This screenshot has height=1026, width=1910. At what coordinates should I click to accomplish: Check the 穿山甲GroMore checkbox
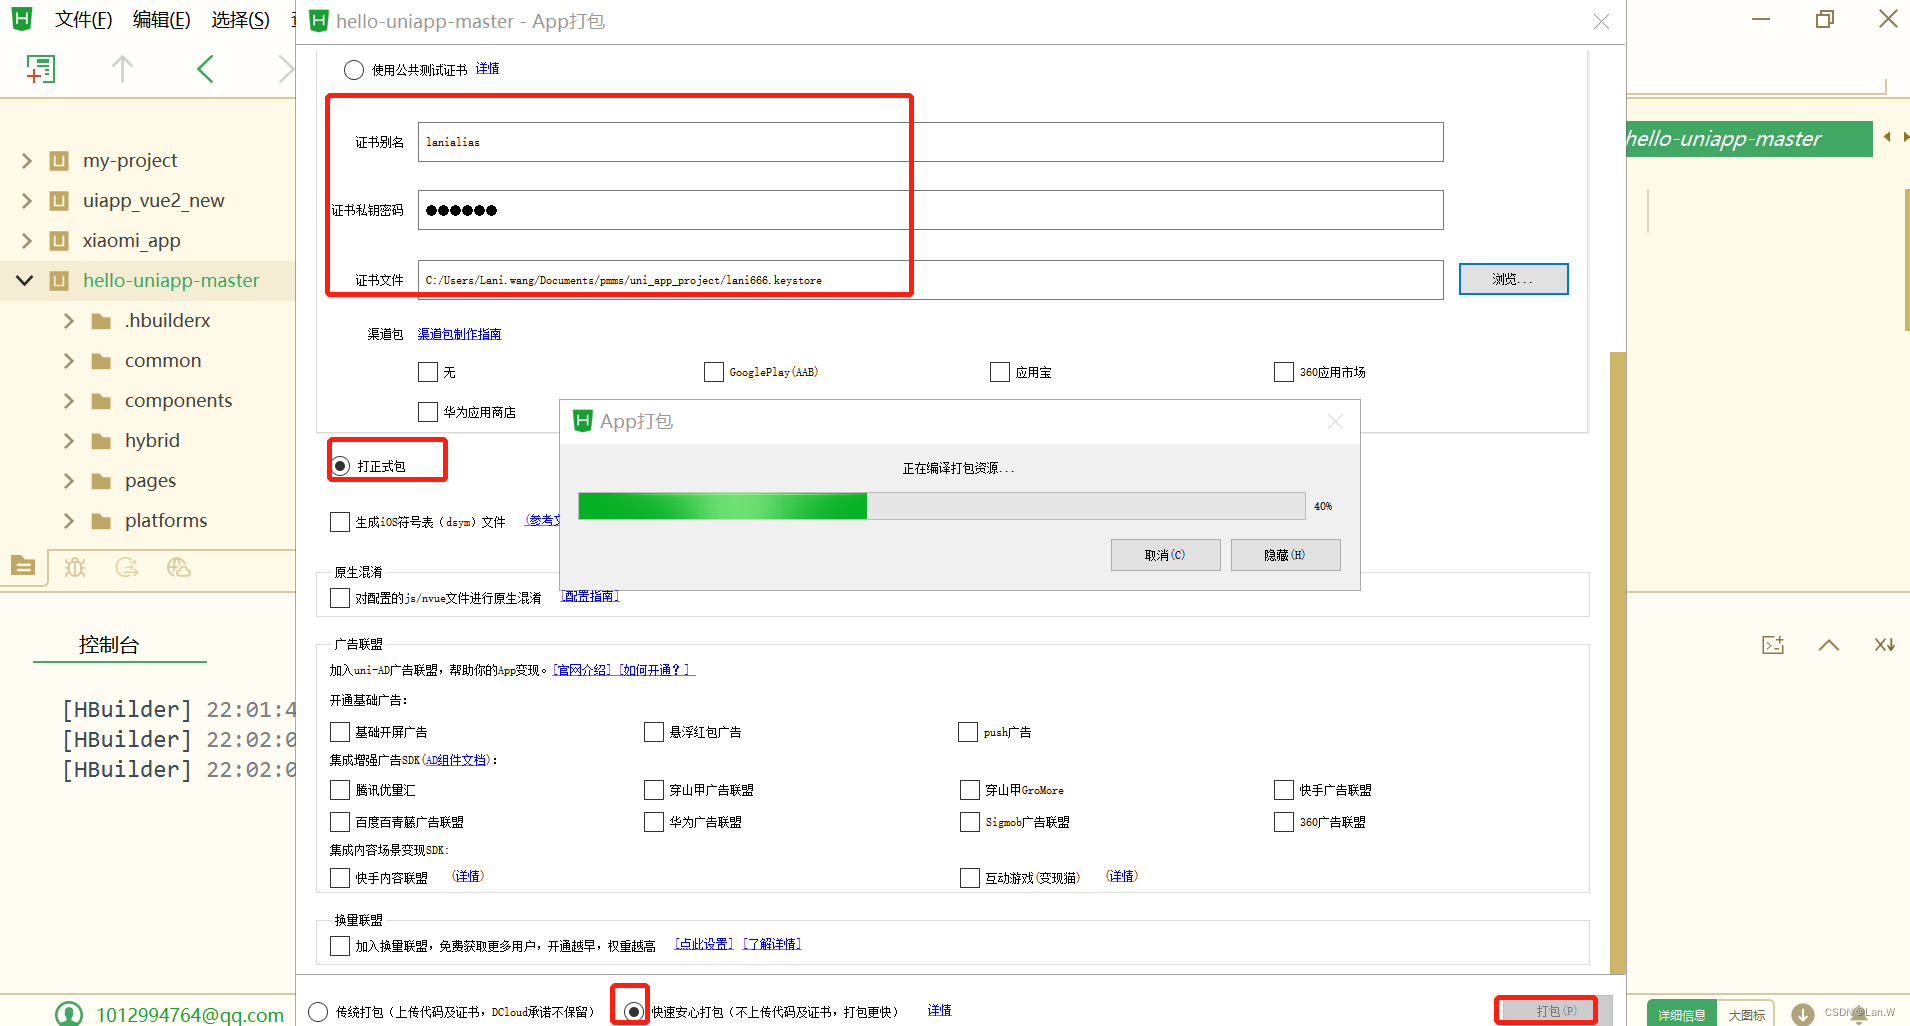click(x=970, y=790)
